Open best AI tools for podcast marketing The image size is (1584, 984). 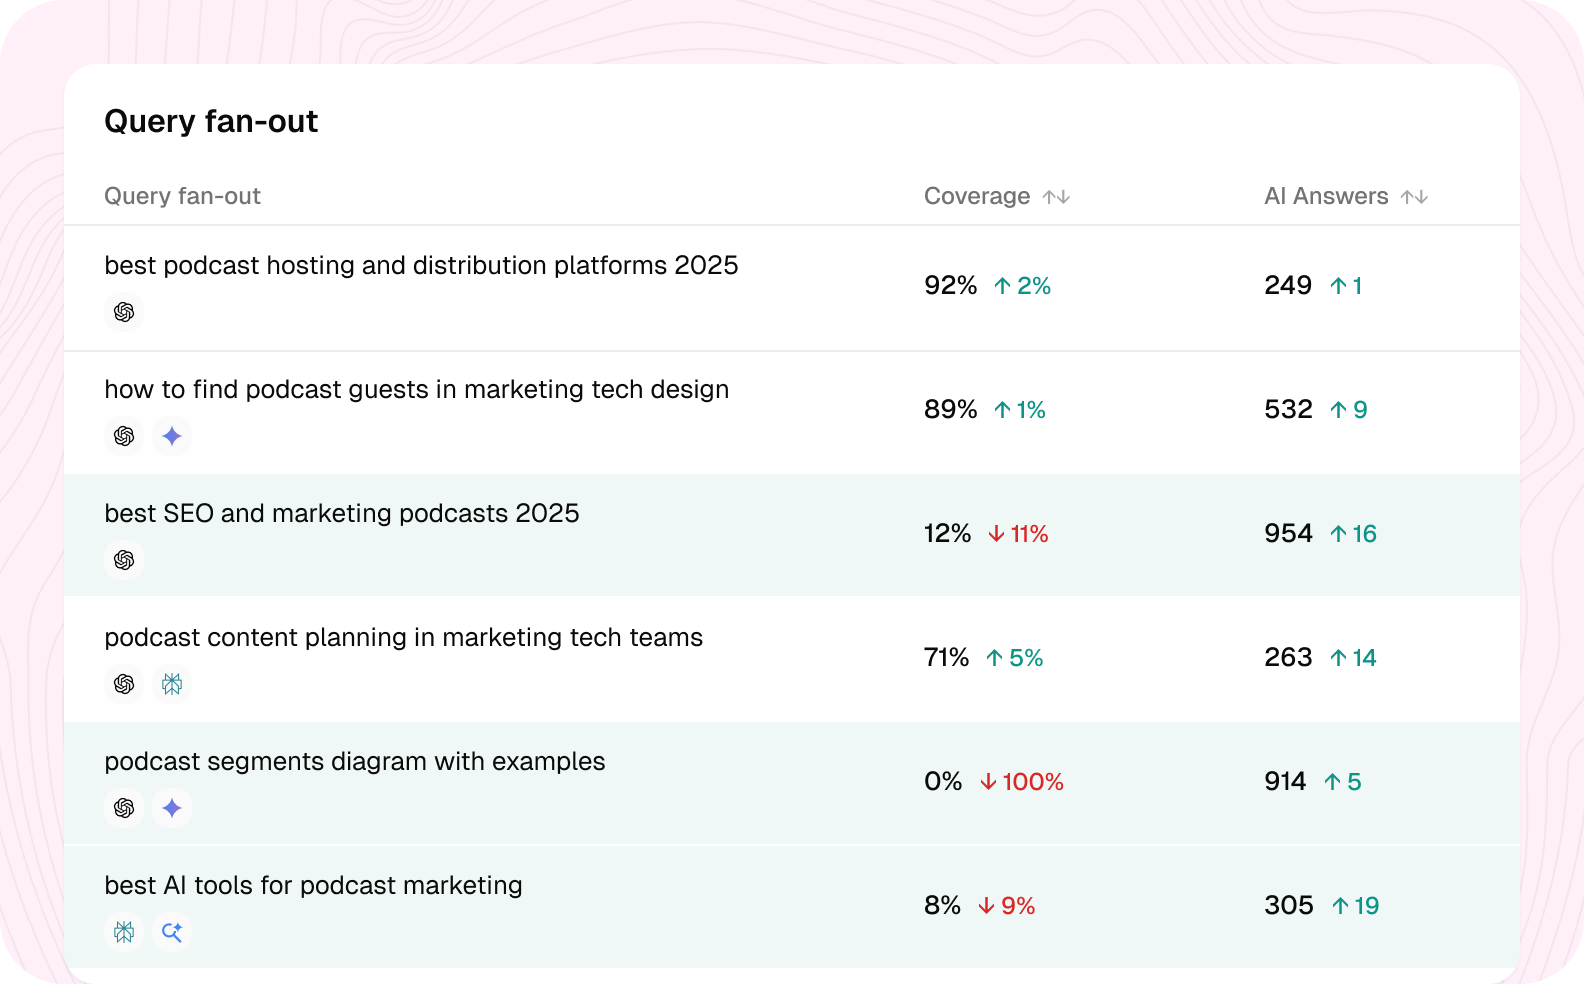click(313, 885)
